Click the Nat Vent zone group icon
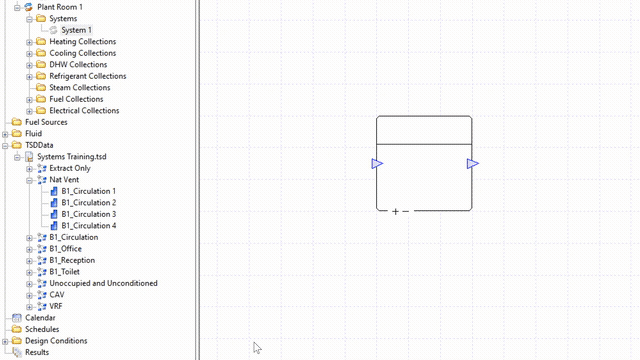This screenshot has height=360, width=640. [x=42, y=180]
